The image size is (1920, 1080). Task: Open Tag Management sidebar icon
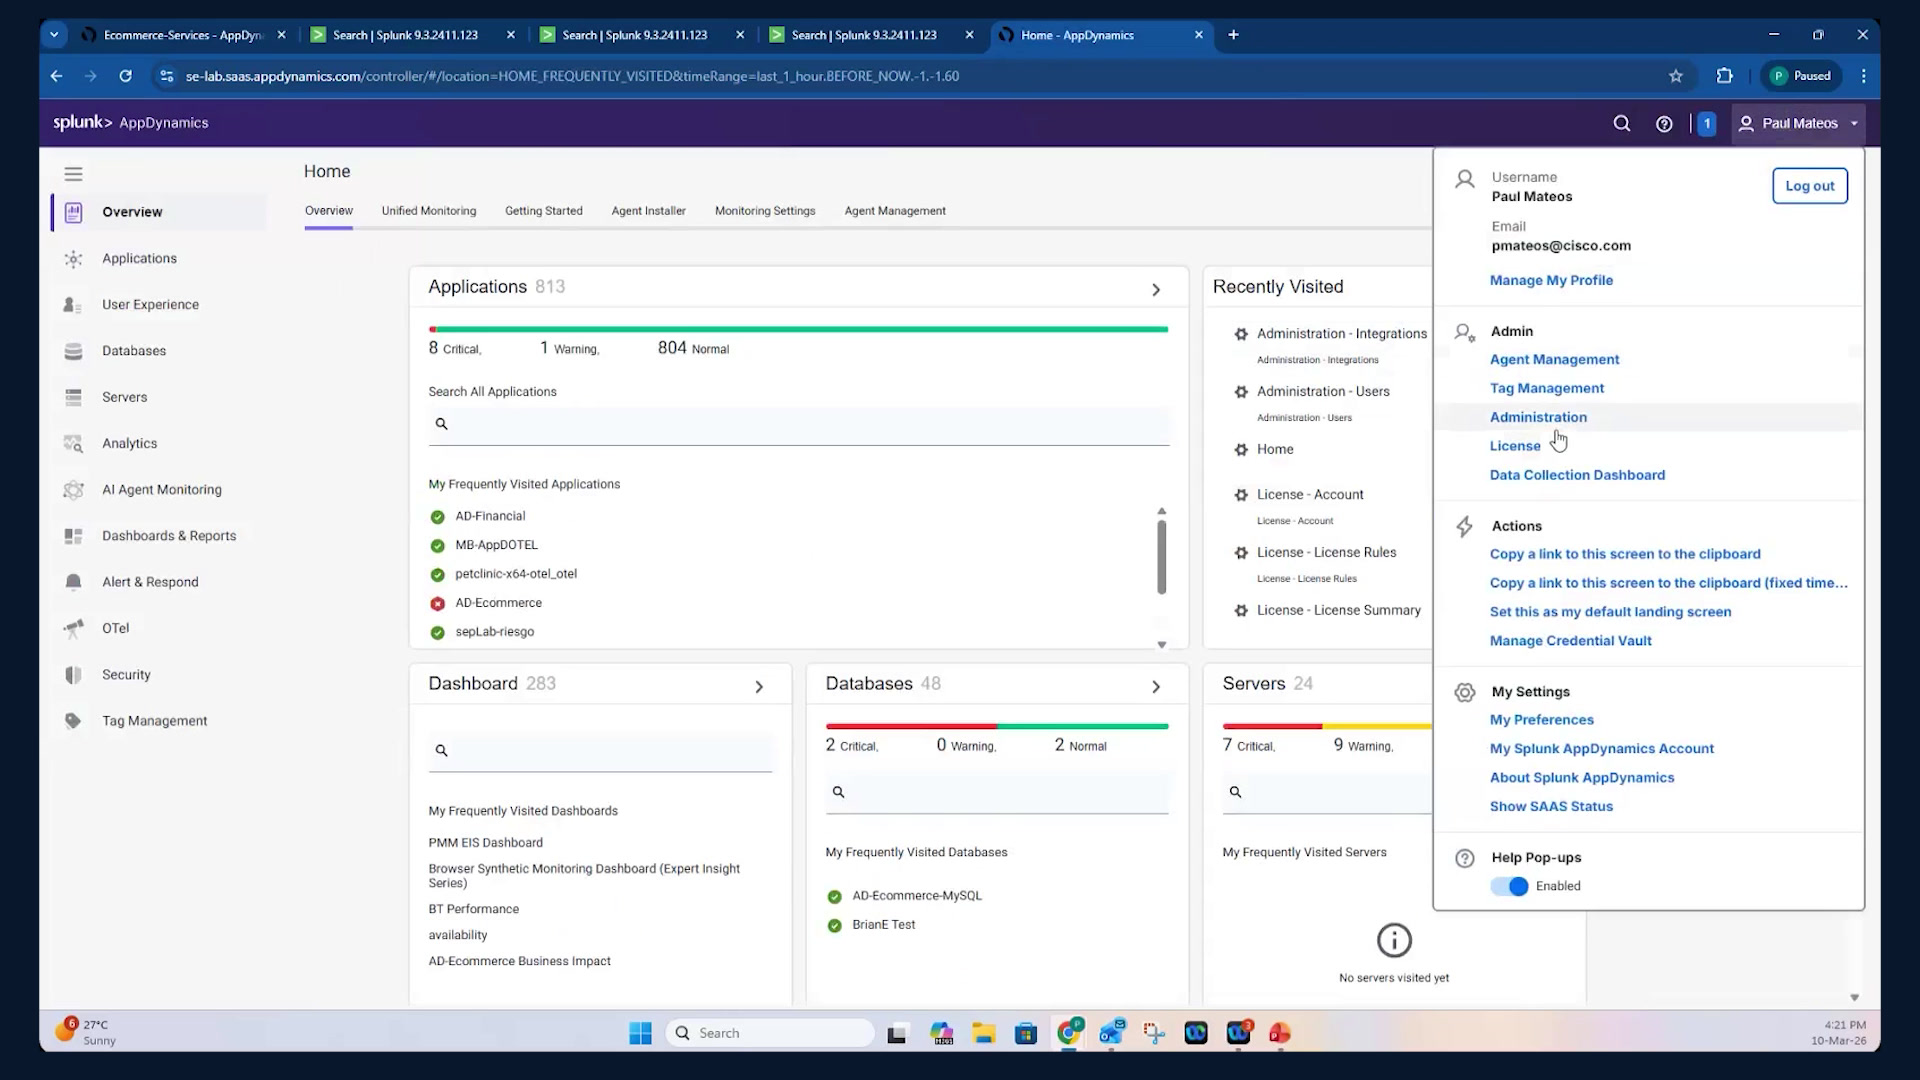73,721
